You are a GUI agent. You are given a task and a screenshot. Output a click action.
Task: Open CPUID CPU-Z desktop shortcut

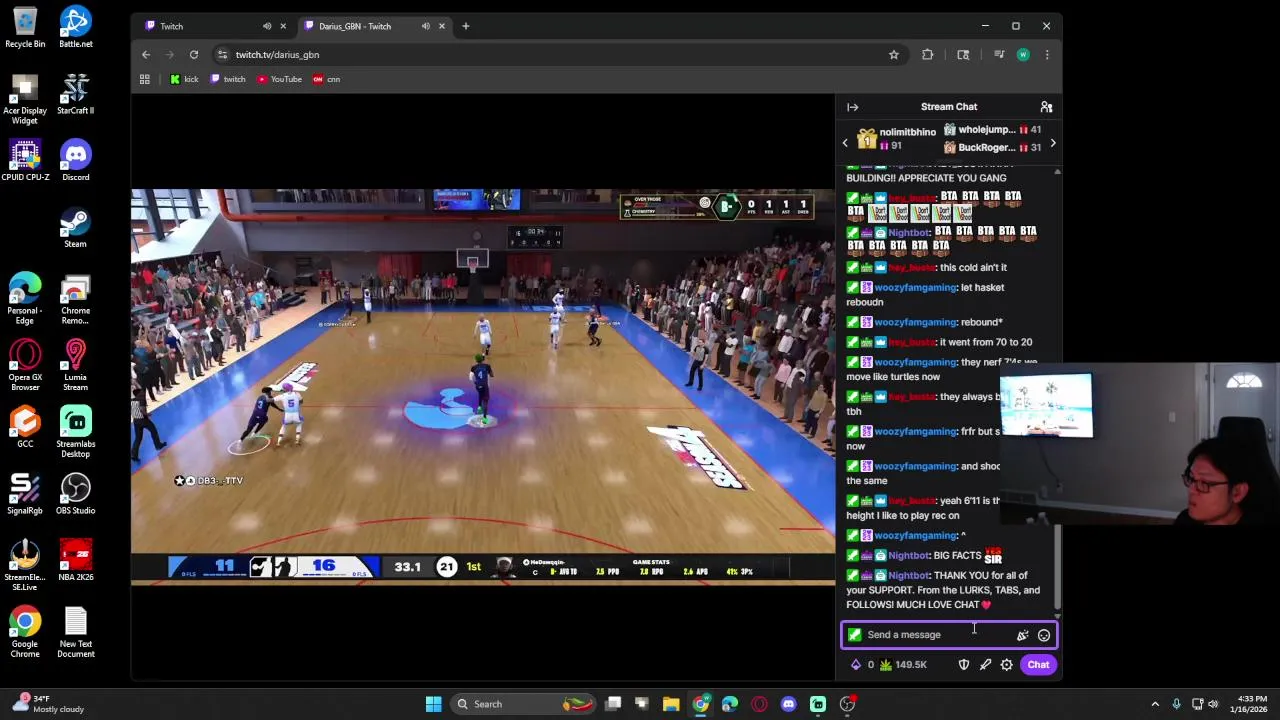pos(25,160)
